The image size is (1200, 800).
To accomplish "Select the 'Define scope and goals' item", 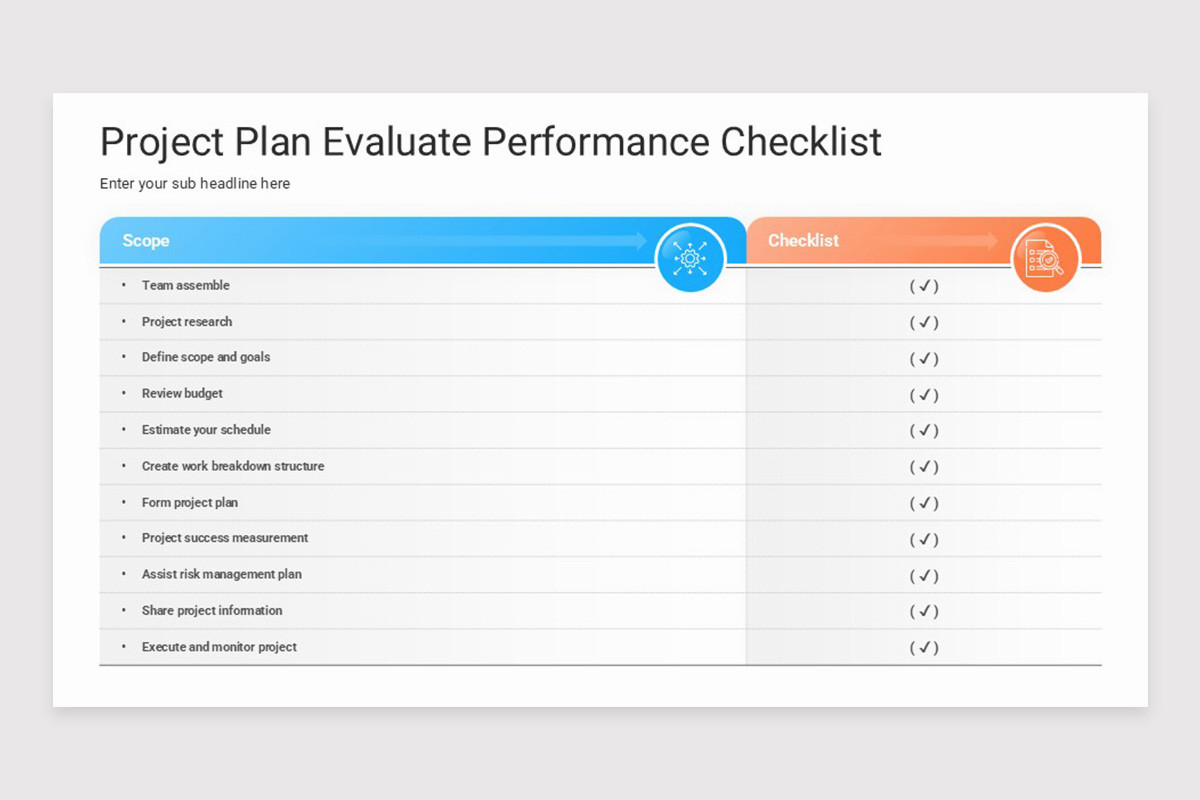I will (x=206, y=357).
